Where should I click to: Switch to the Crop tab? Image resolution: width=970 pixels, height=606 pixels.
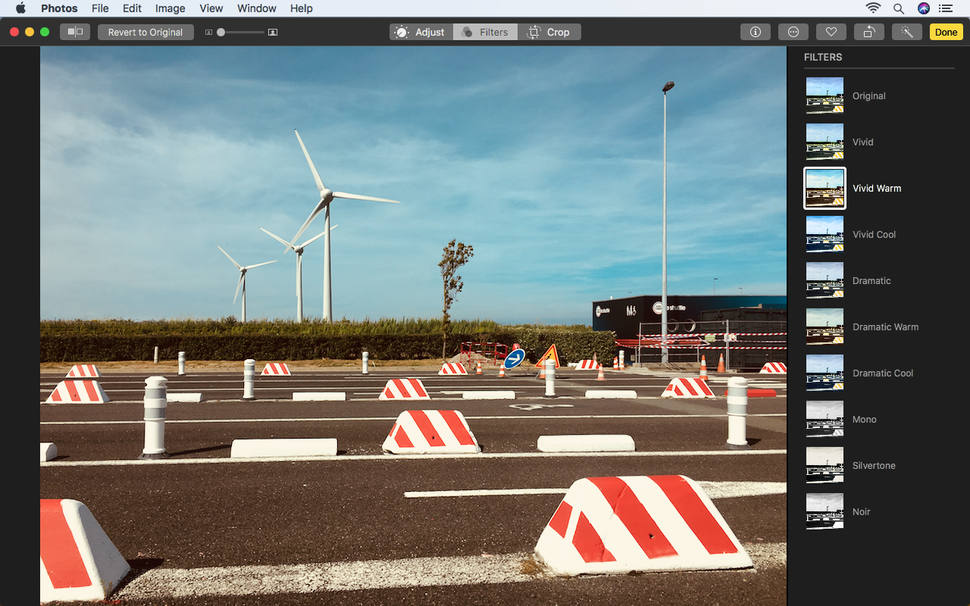point(549,31)
